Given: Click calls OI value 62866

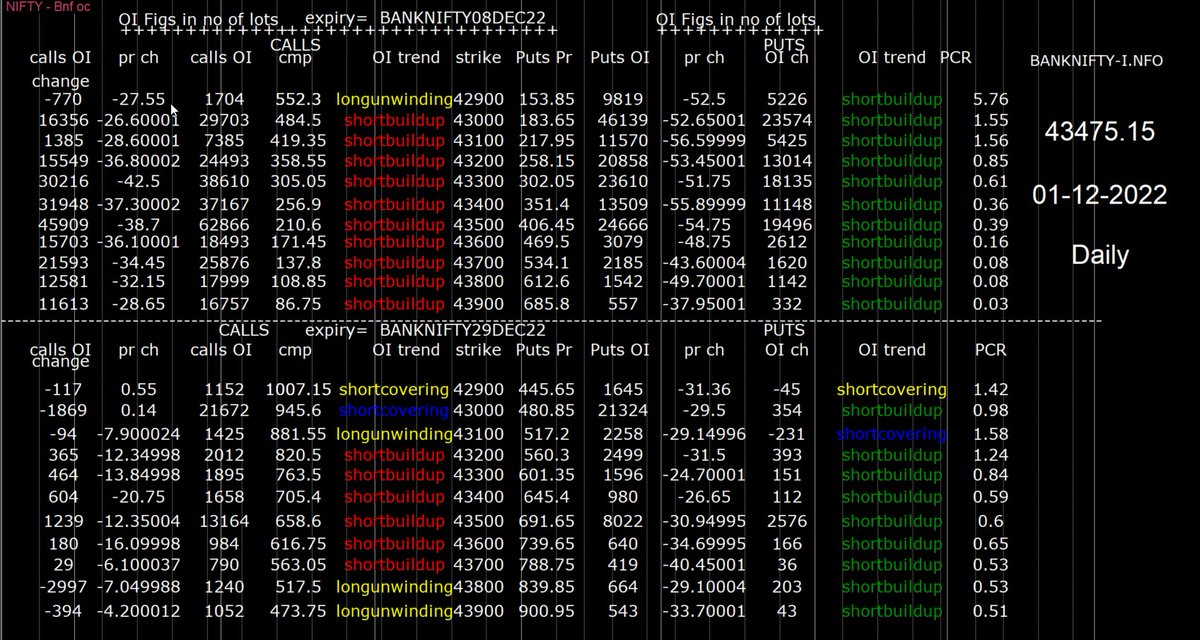Looking at the screenshot, I should (x=223, y=224).
